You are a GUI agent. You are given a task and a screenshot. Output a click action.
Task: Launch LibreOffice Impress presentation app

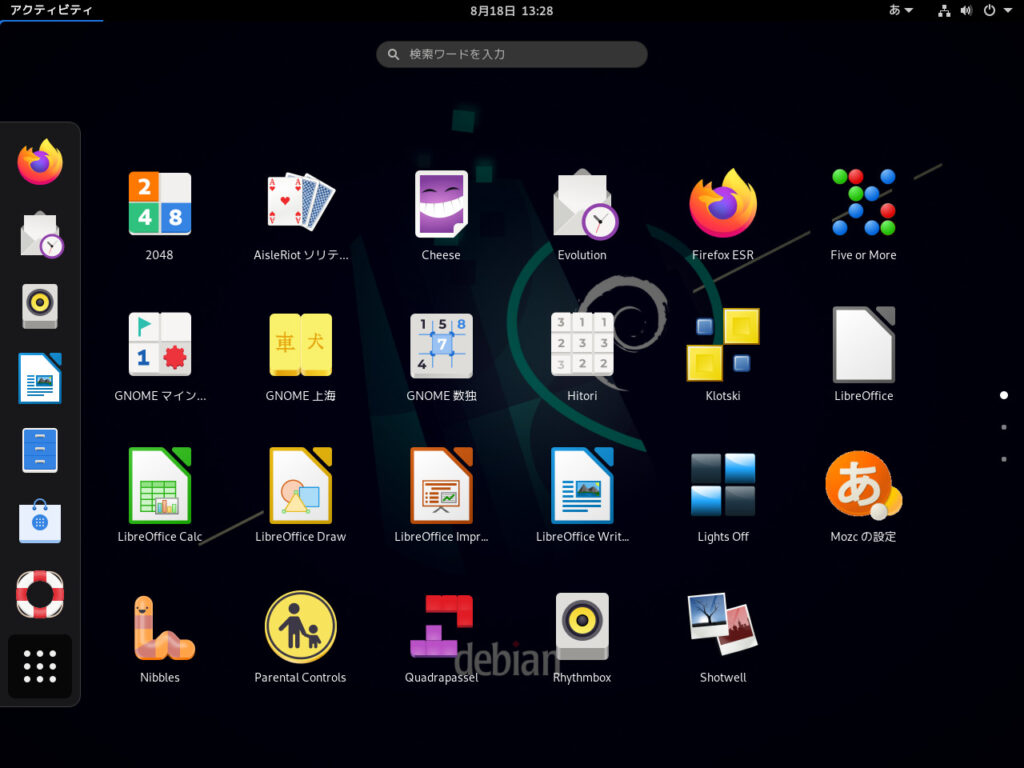[441, 487]
